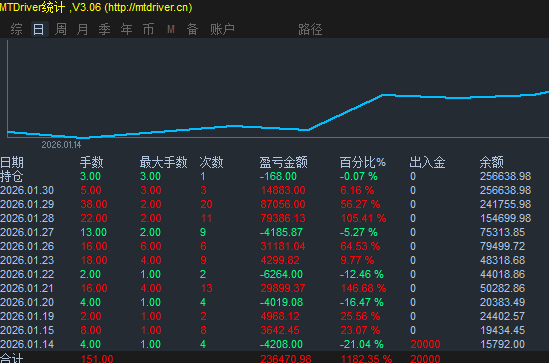Click the 次数 column header
The width and height of the screenshot is (549, 363).
(211, 162)
